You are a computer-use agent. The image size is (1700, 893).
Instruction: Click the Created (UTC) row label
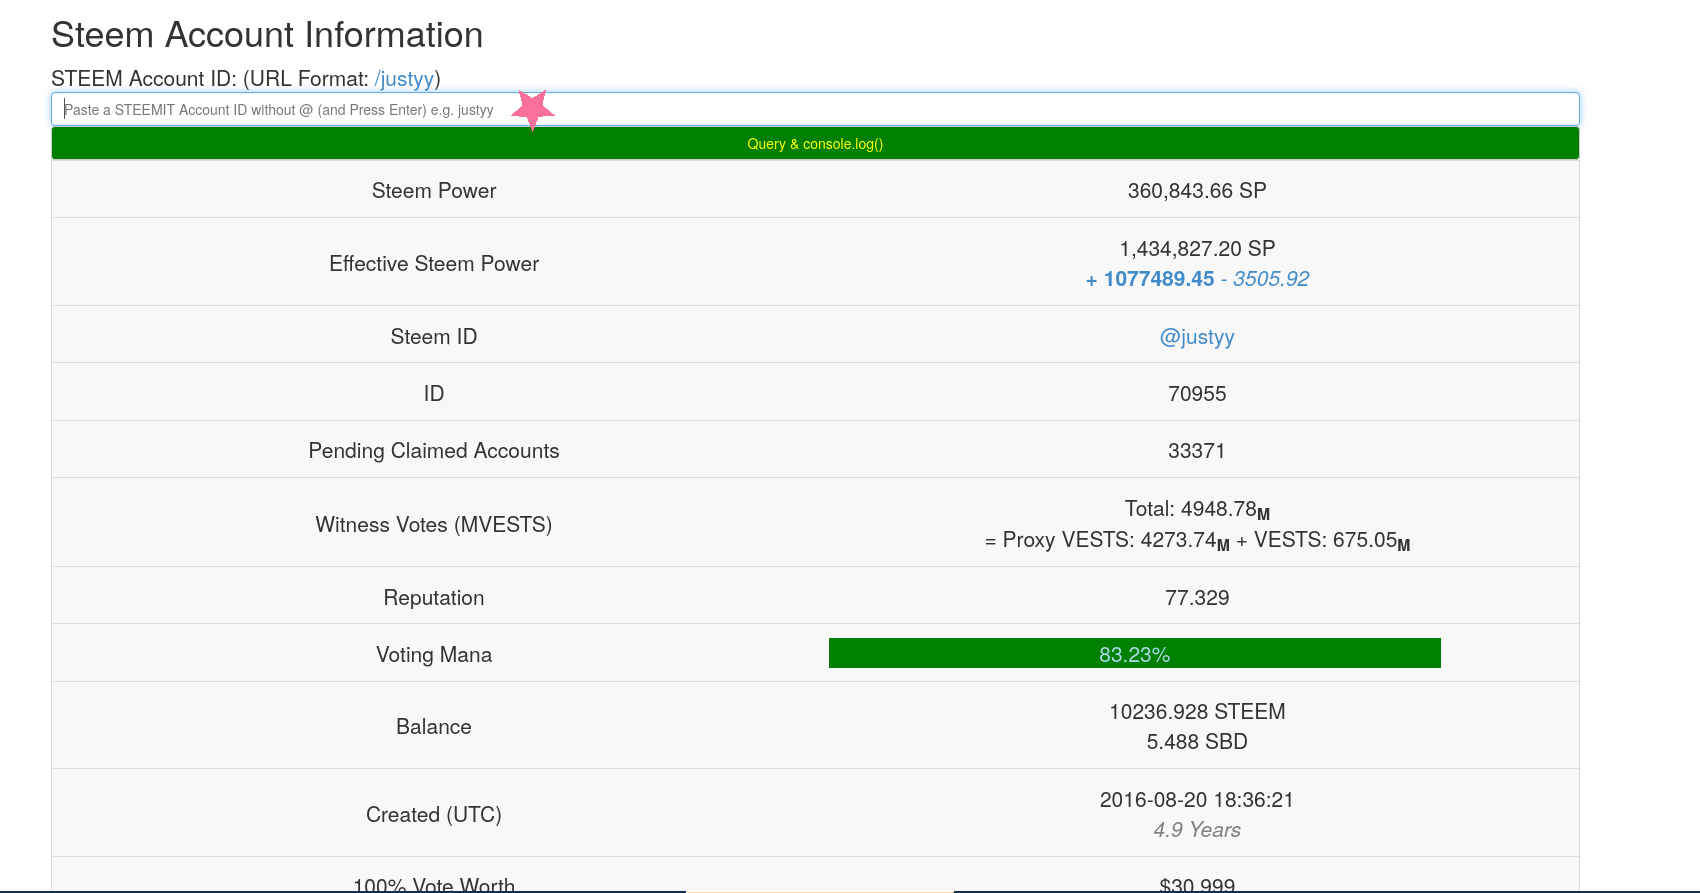click(x=434, y=815)
